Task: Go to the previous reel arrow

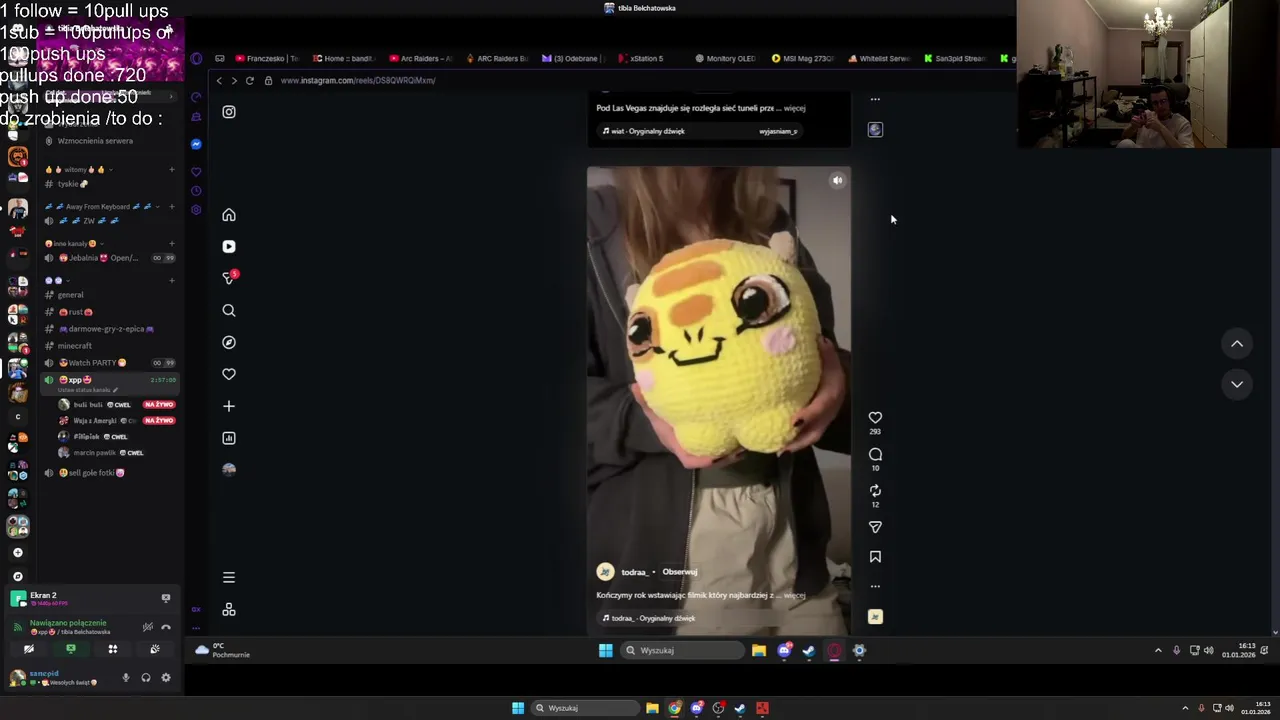Action: coord(1237,344)
